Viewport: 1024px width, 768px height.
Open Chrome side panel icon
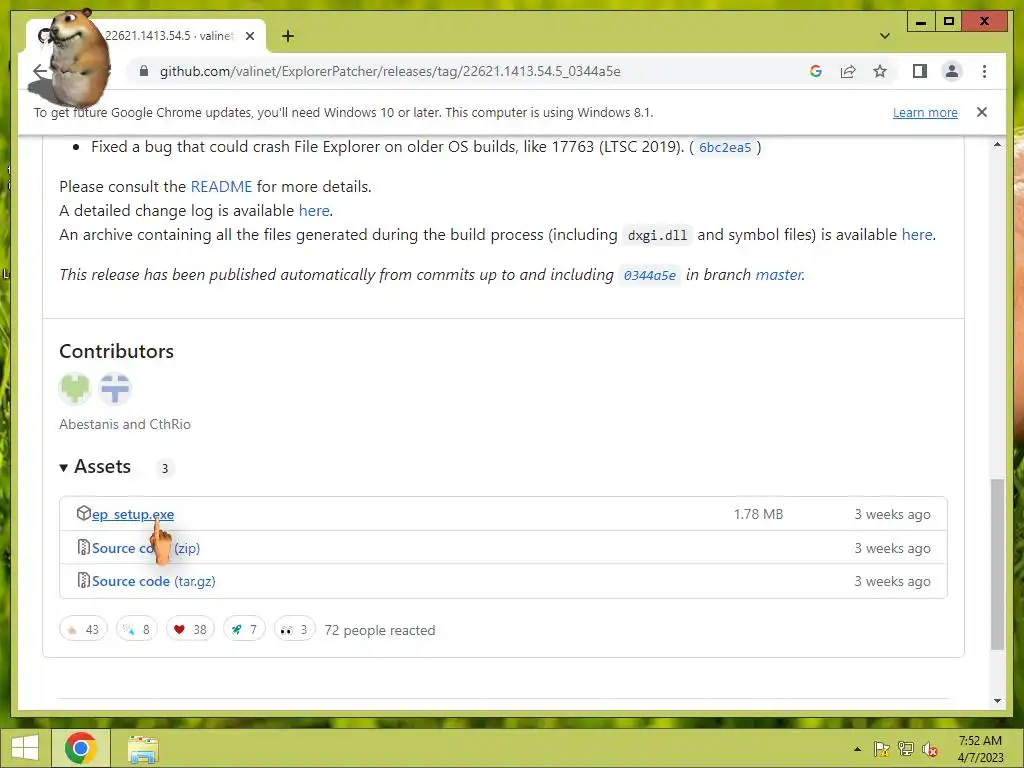pos(920,71)
